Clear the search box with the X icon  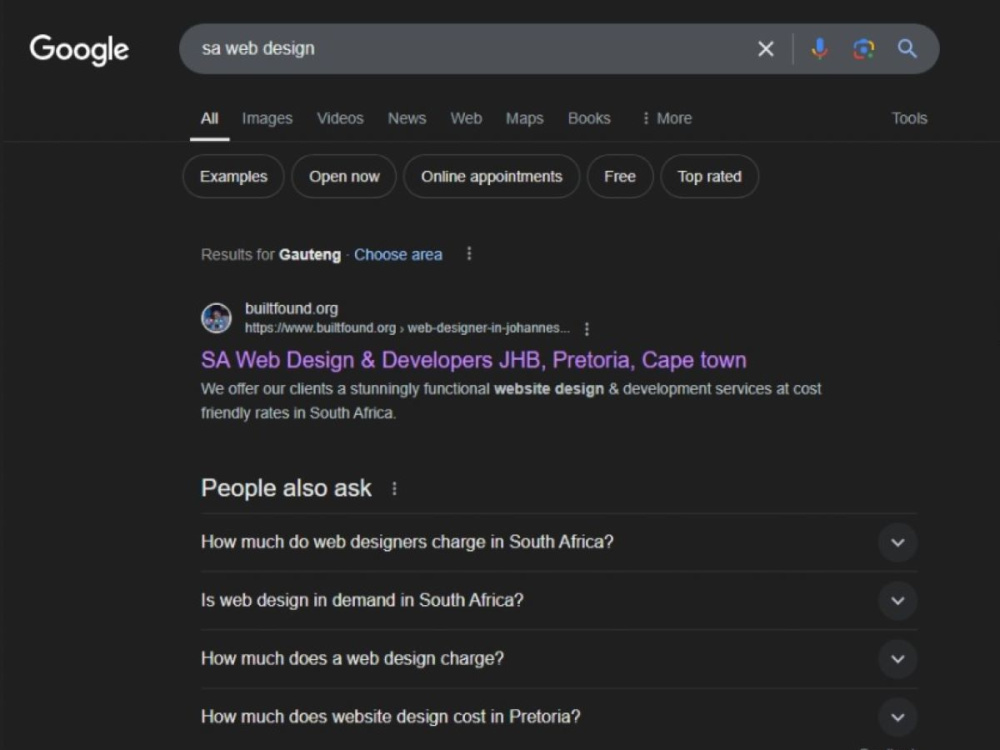pyautogui.click(x=765, y=48)
